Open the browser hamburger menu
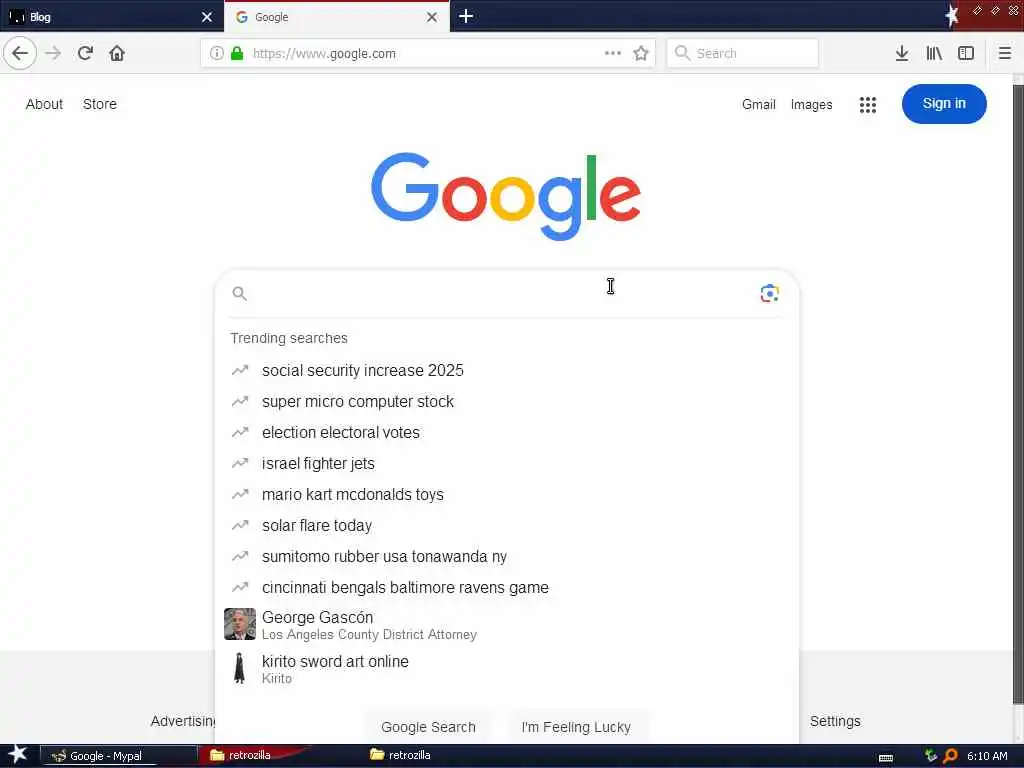1024x768 pixels. pyautogui.click(x=1004, y=54)
